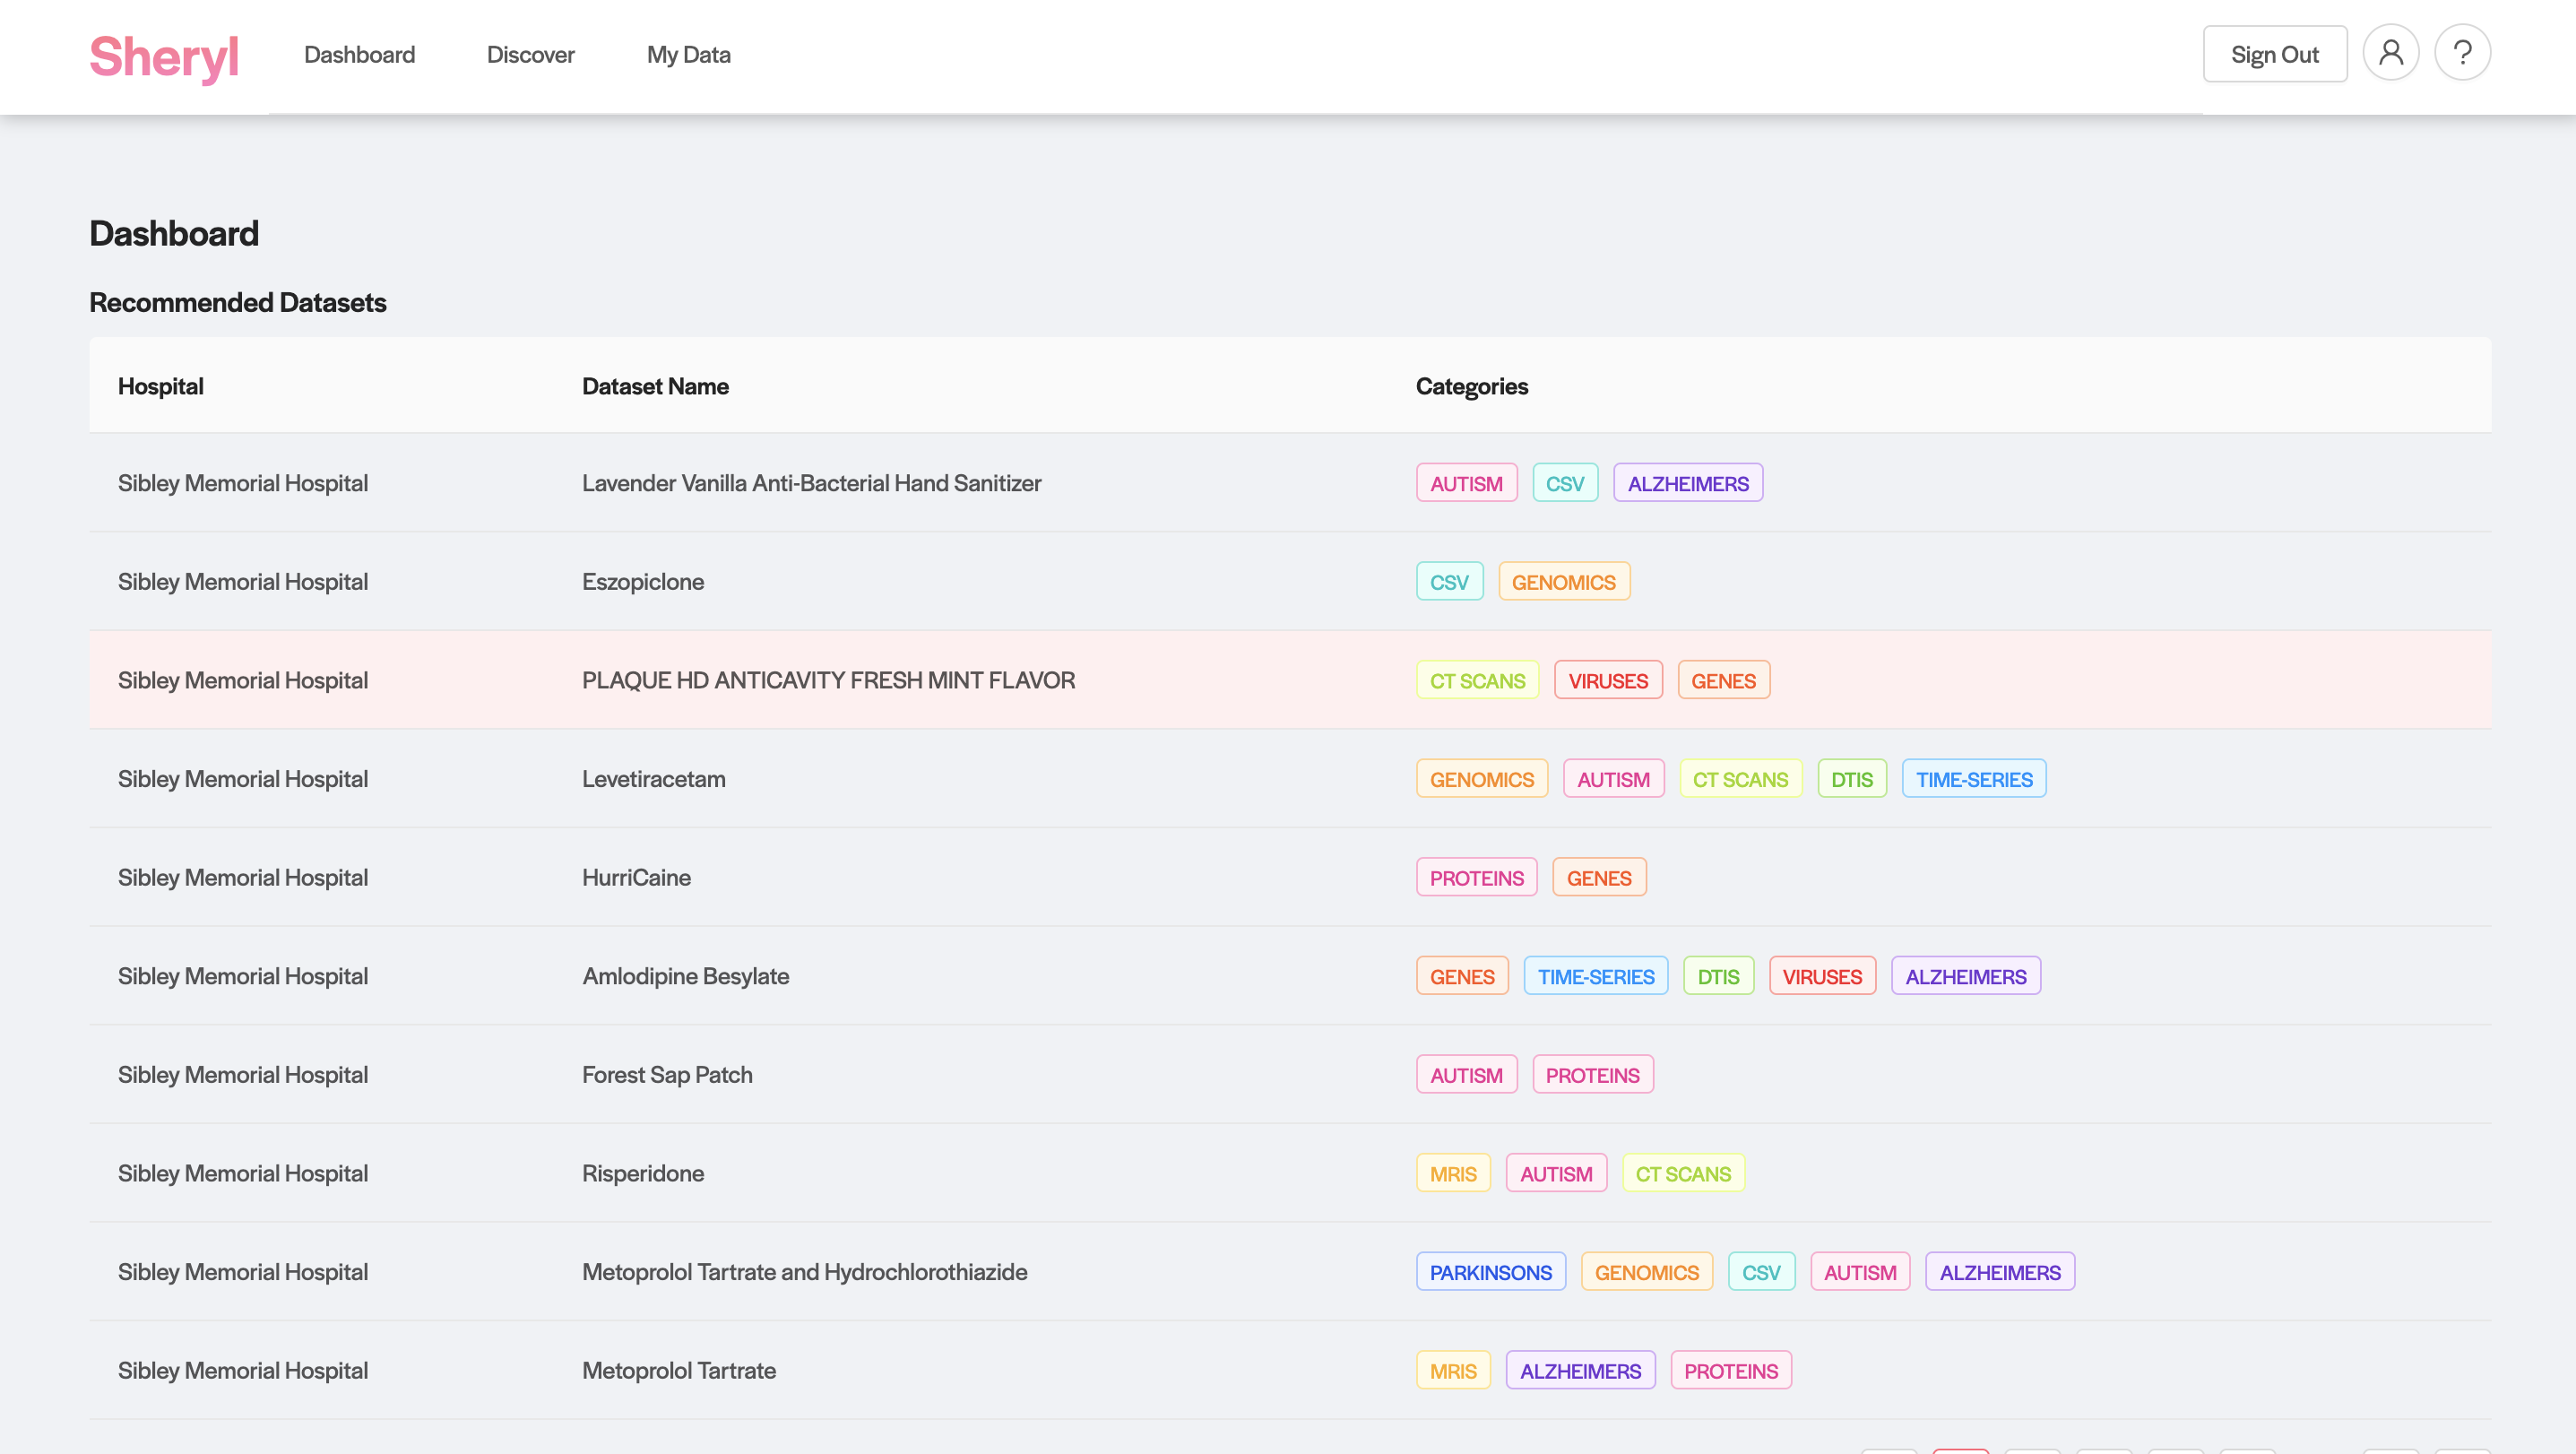
Task: Click the Categories column header
Action: (1471, 386)
